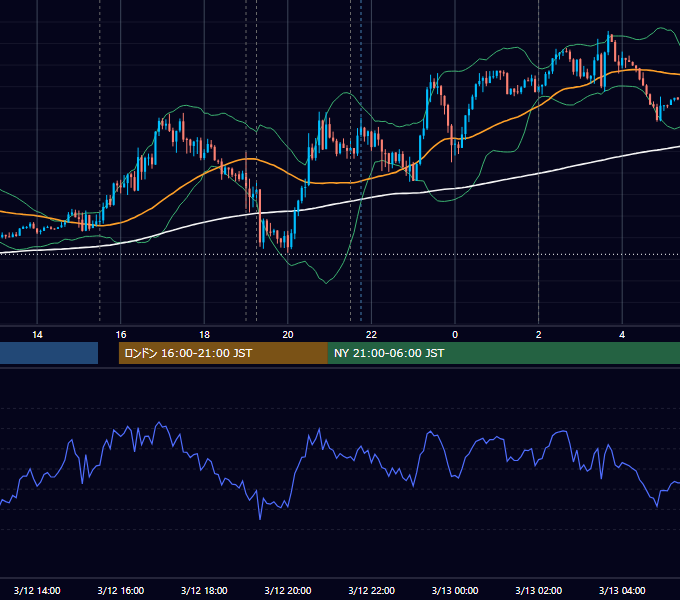Click the 22 hour axis label

[x=371, y=335]
